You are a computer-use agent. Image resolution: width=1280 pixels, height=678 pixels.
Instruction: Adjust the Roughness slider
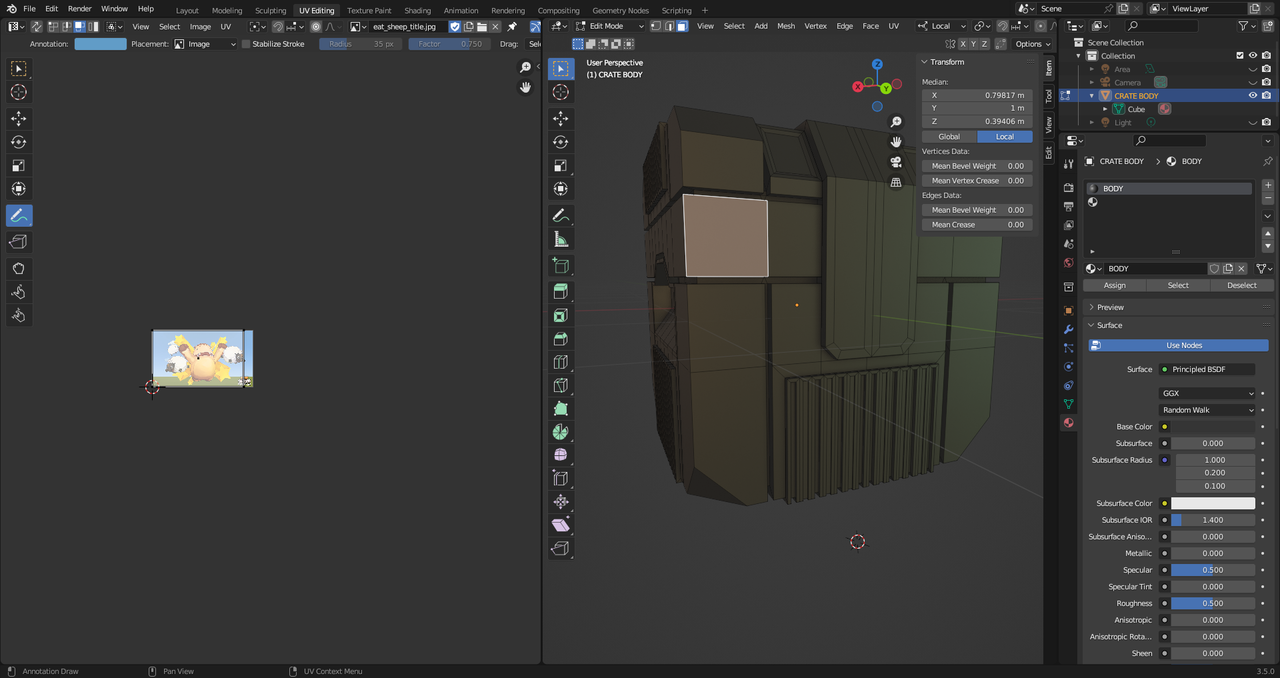coord(1213,603)
